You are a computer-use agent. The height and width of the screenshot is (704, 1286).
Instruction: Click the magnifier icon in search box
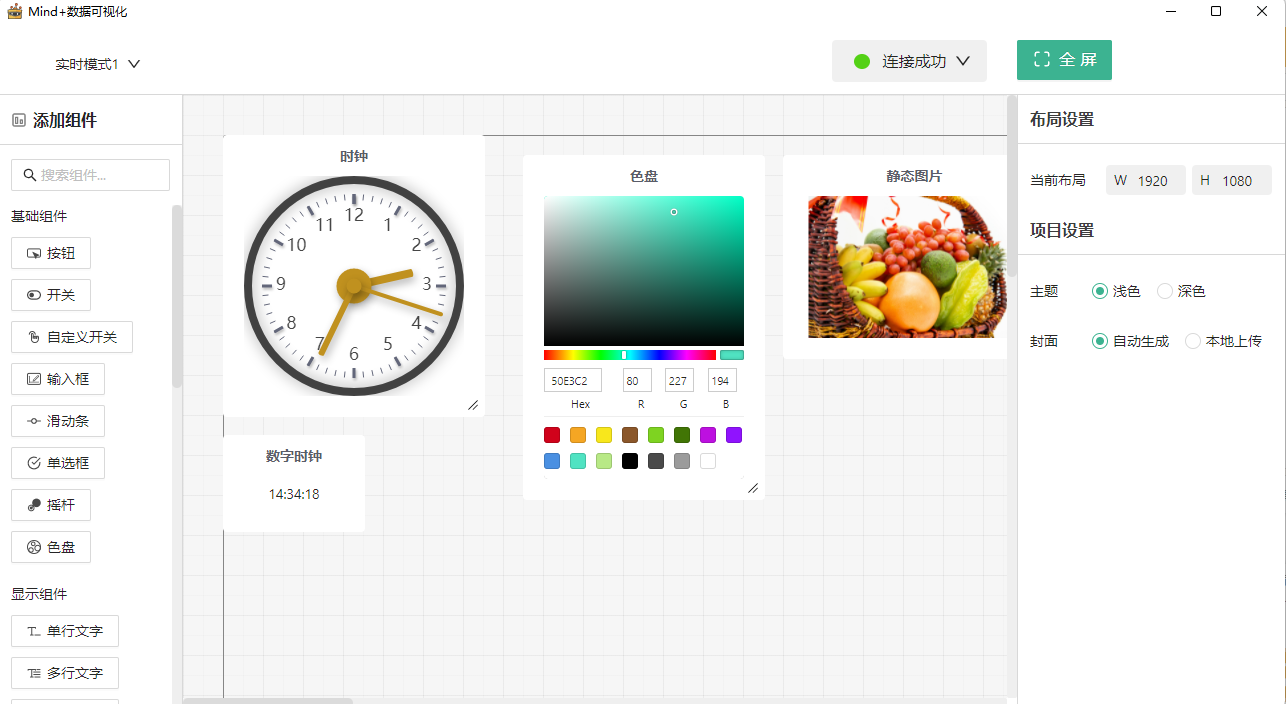click(x=29, y=175)
